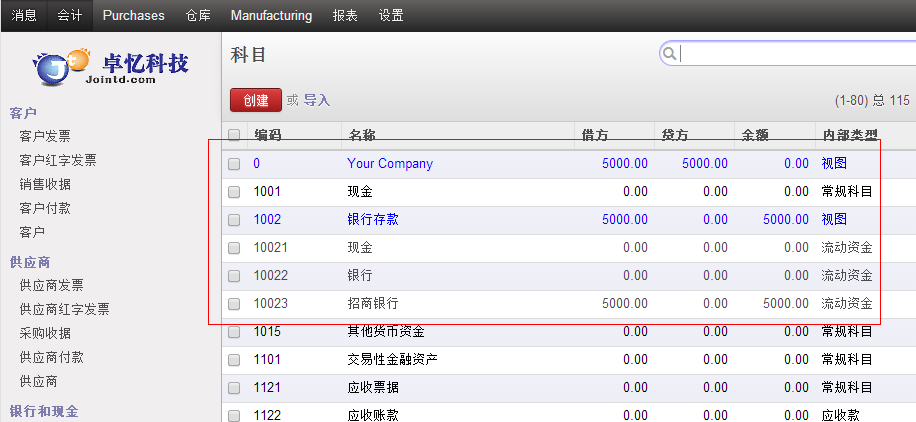This screenshot has height=422, width=916.
Task: Open 客户发票 in the sidebar
Action: pos(45,136)
